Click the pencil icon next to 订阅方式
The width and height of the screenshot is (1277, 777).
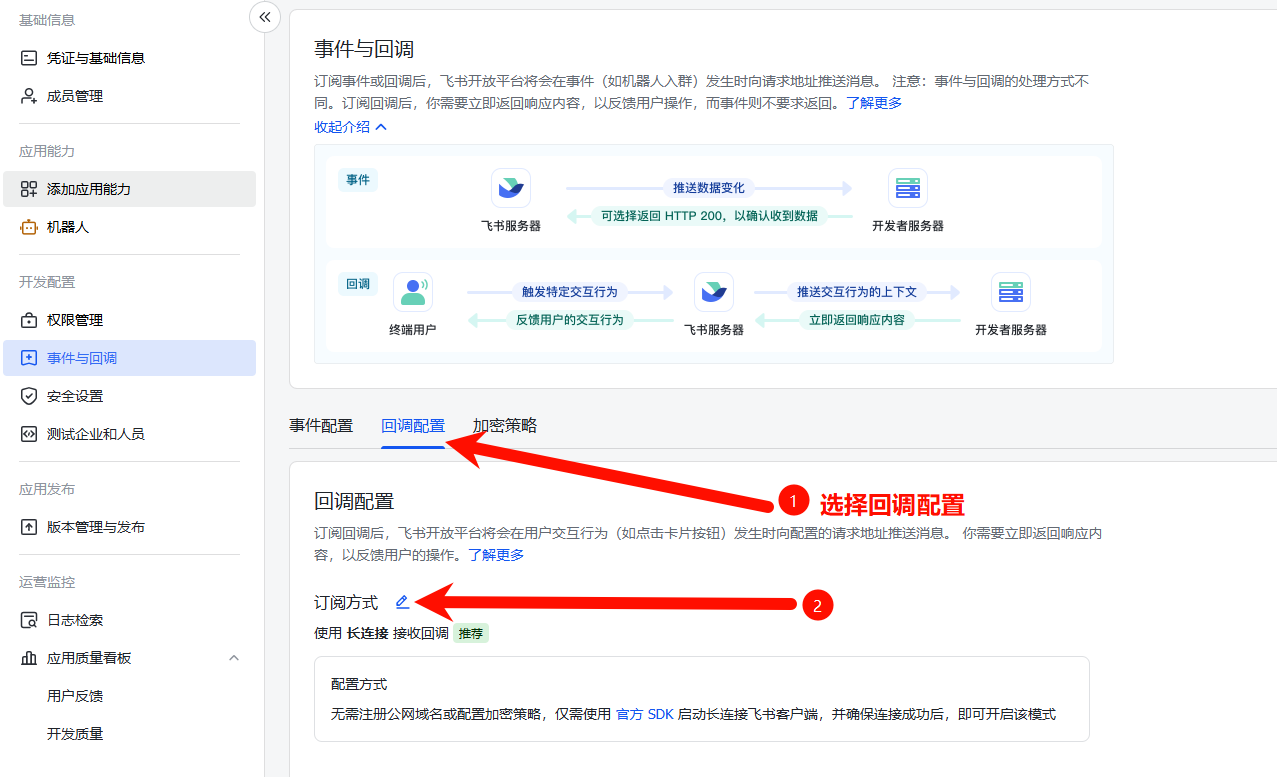tap(402, 602)
